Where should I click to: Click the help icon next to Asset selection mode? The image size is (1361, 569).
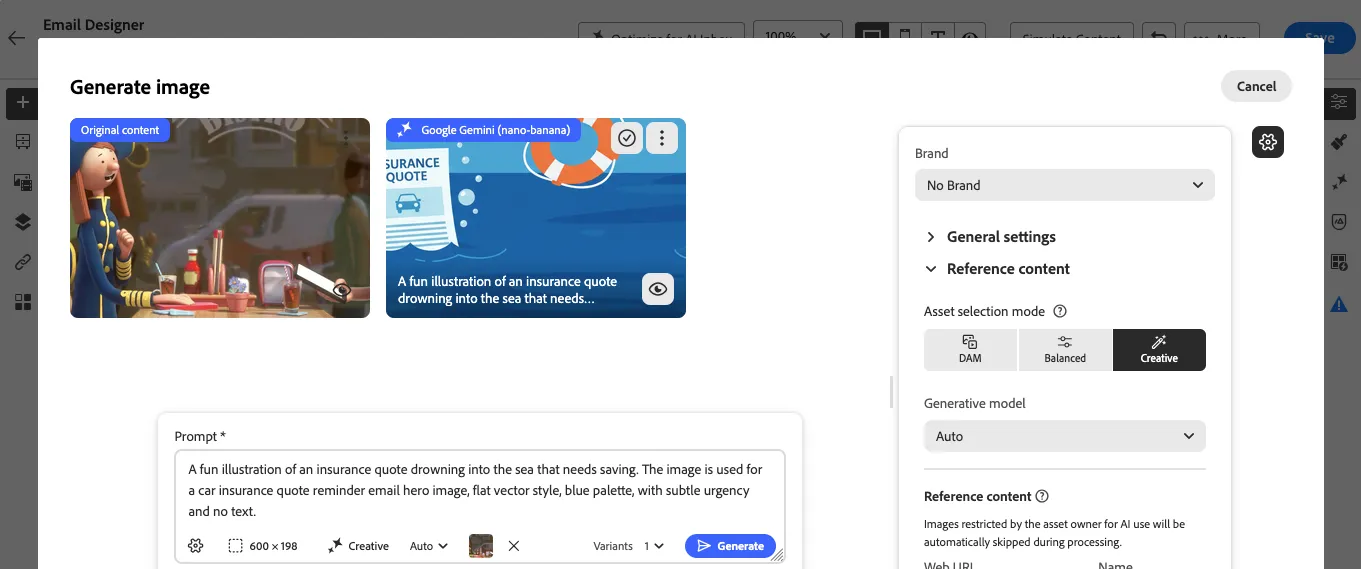click(x=1060, y=311)
